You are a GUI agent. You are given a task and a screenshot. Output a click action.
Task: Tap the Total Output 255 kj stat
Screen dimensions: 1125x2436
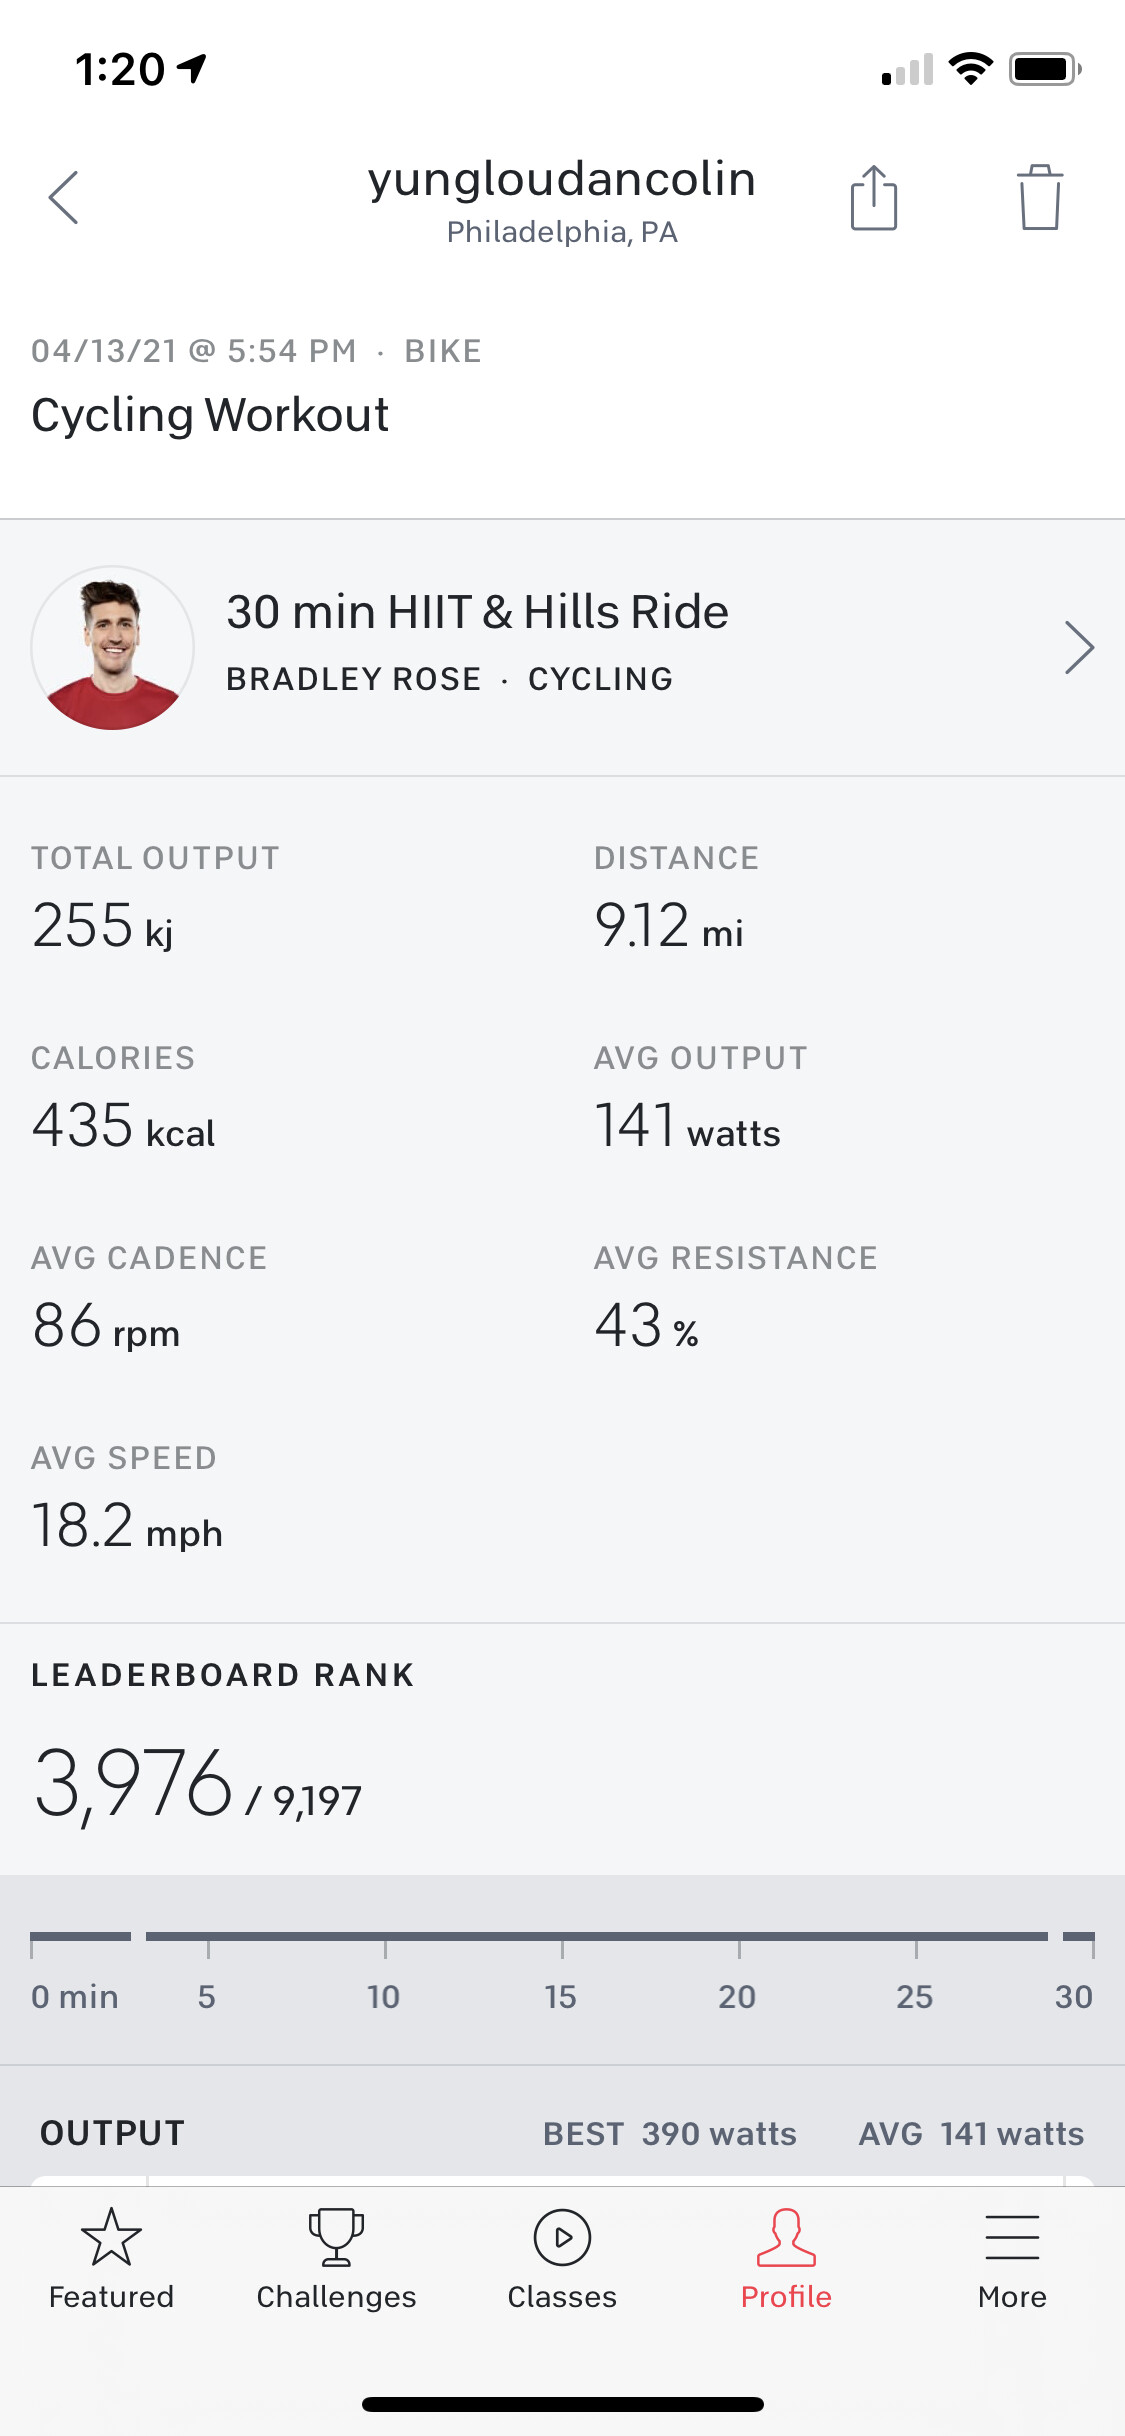(x=102, y=925)
